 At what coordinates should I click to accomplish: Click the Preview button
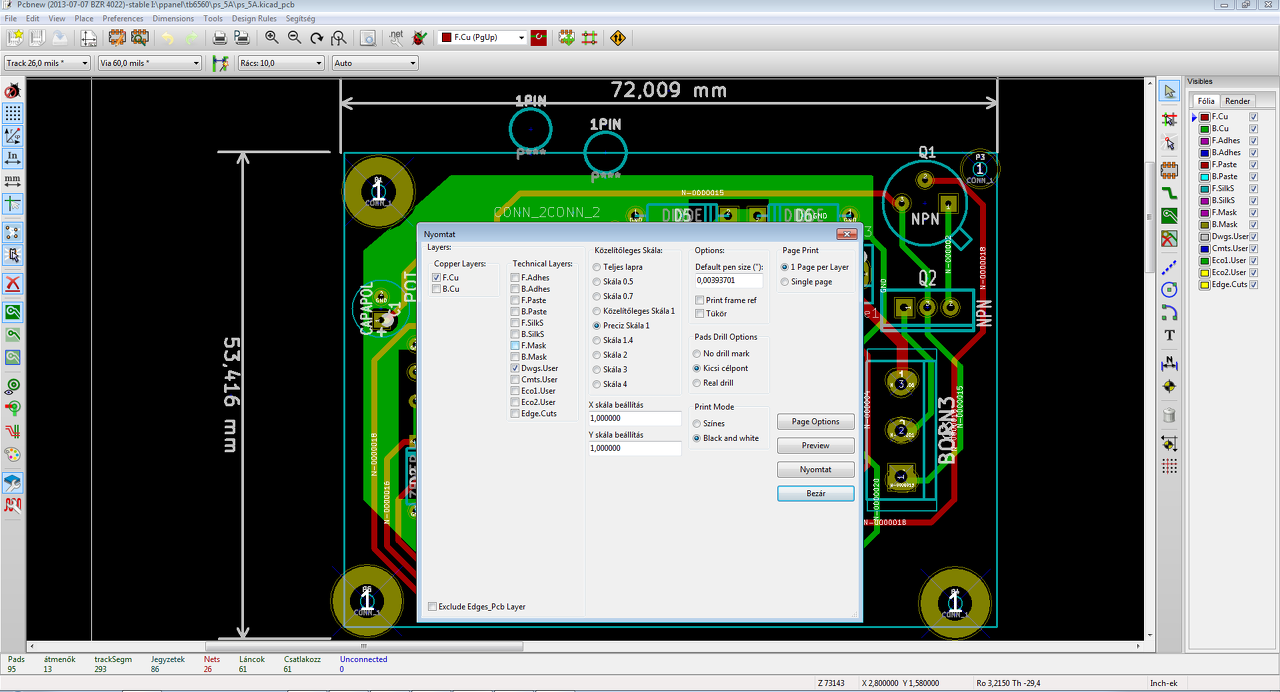pos(815,445)
